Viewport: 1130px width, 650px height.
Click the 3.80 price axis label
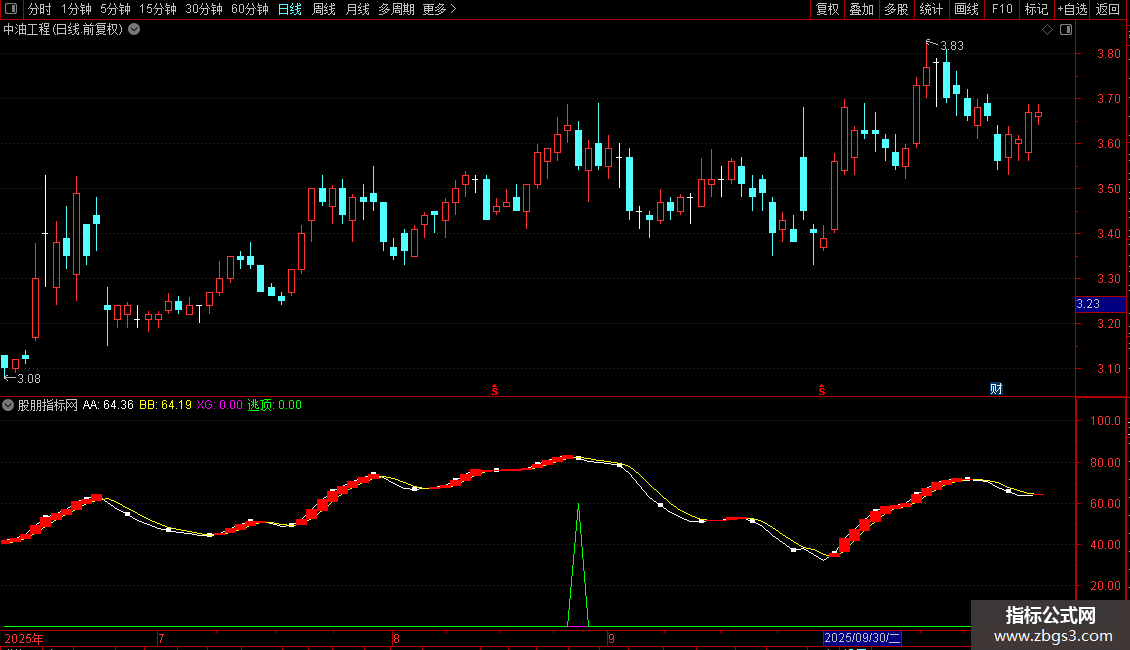coord(1108,53)
